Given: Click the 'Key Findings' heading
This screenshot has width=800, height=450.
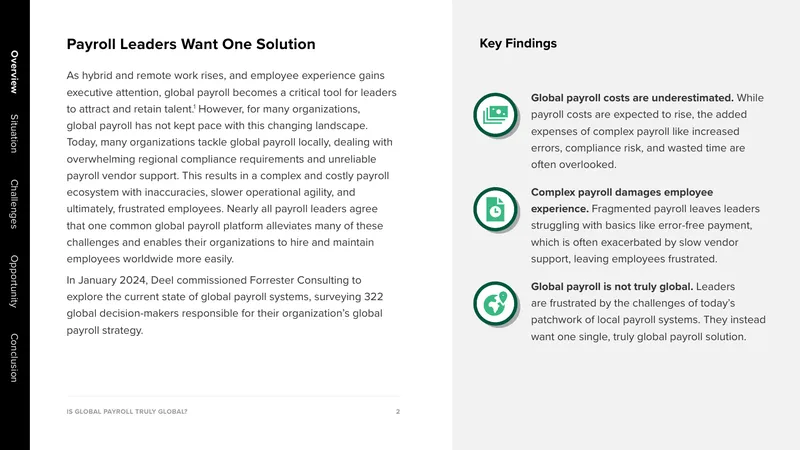Looking at the screenshot, I should click(518, 43).
